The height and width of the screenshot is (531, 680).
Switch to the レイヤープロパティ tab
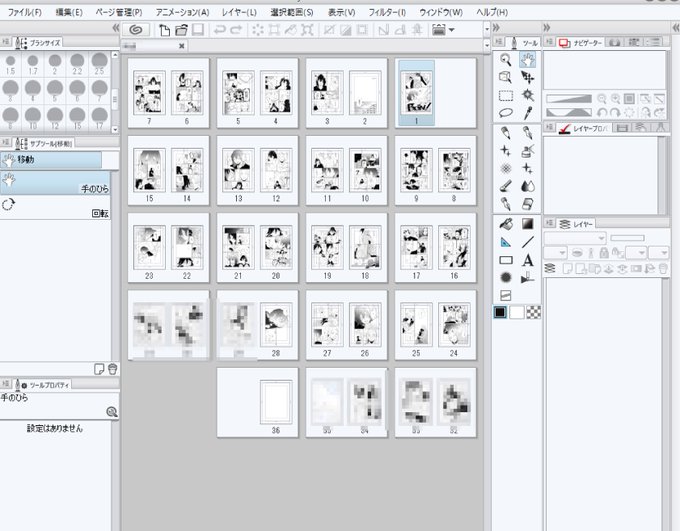[584, 128]
